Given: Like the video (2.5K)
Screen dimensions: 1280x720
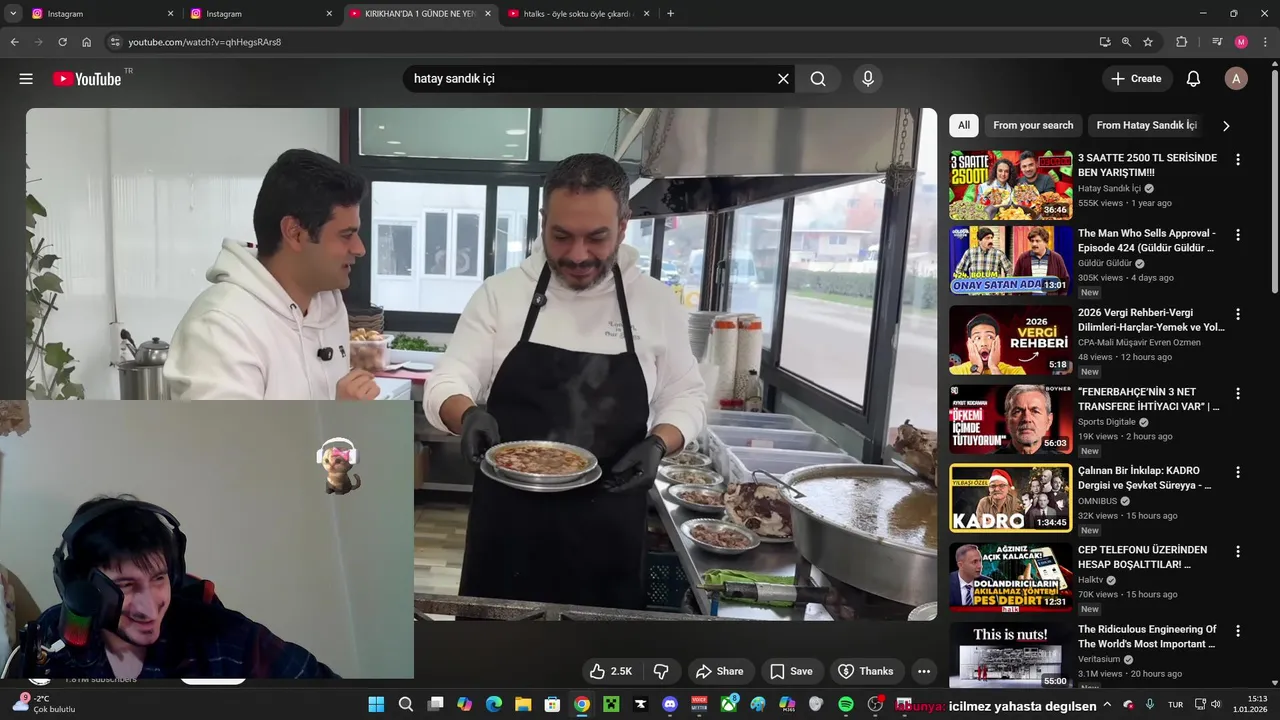Looking at the screenshot, I should tap(611, 671).
